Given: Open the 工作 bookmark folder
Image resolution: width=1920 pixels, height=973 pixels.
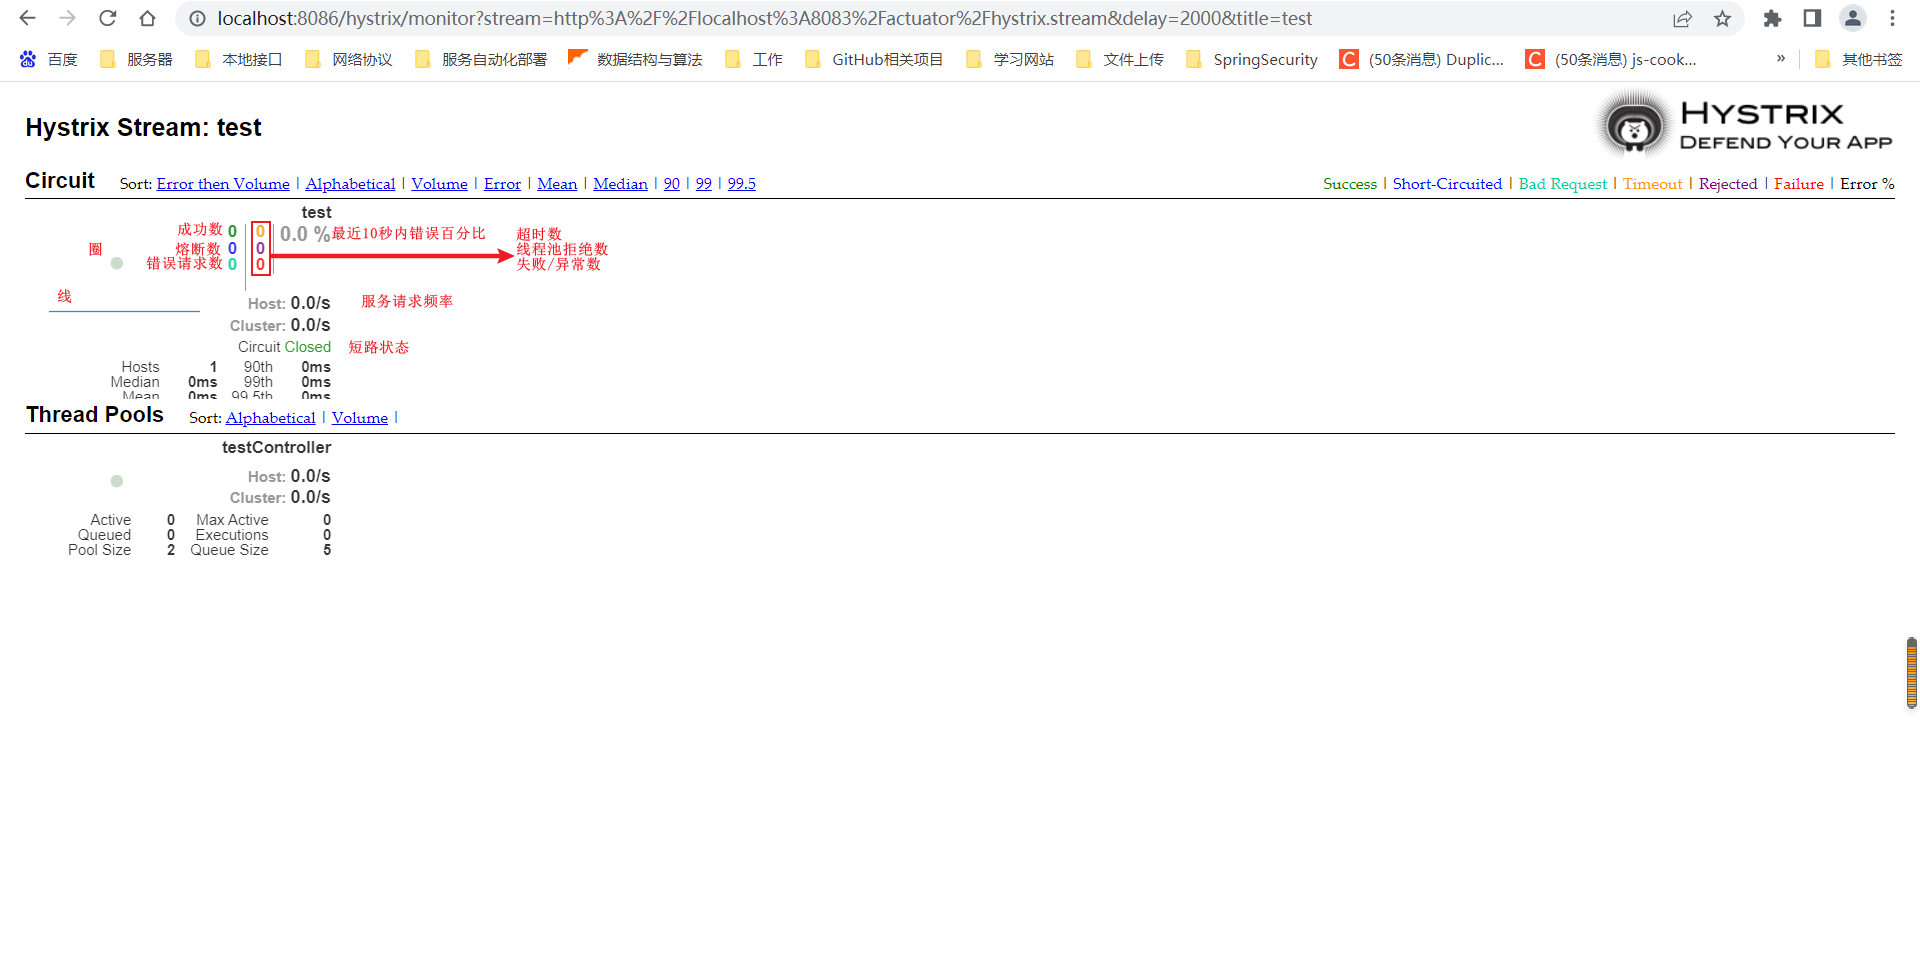Looking at the screenshot, I should click(754, 59).
